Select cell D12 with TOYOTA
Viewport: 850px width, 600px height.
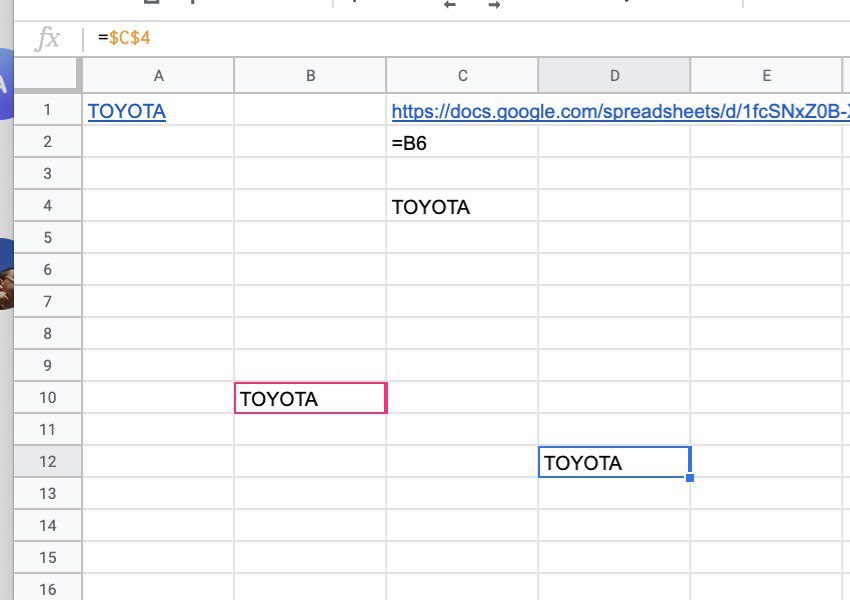click(614, 462)
